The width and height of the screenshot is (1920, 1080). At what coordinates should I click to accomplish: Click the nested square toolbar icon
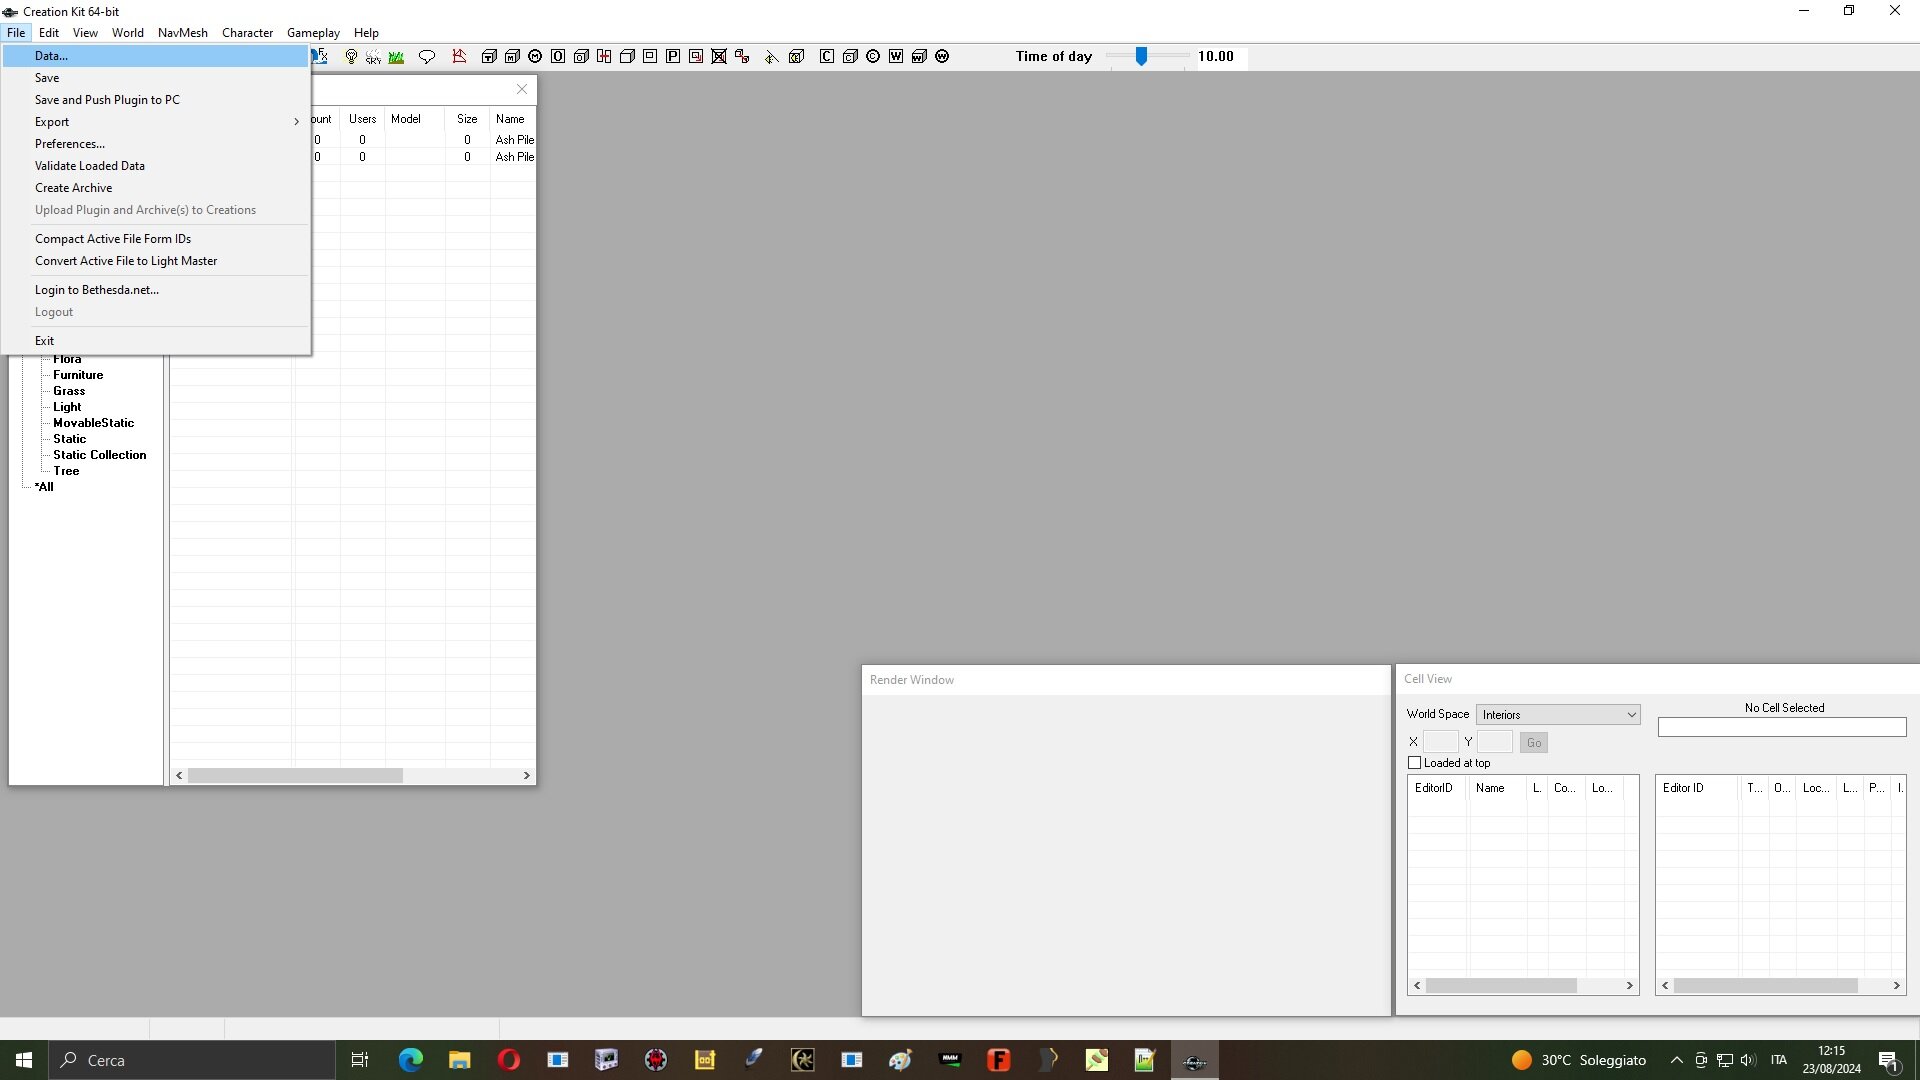pyautogui.click(x=650, y=57)
